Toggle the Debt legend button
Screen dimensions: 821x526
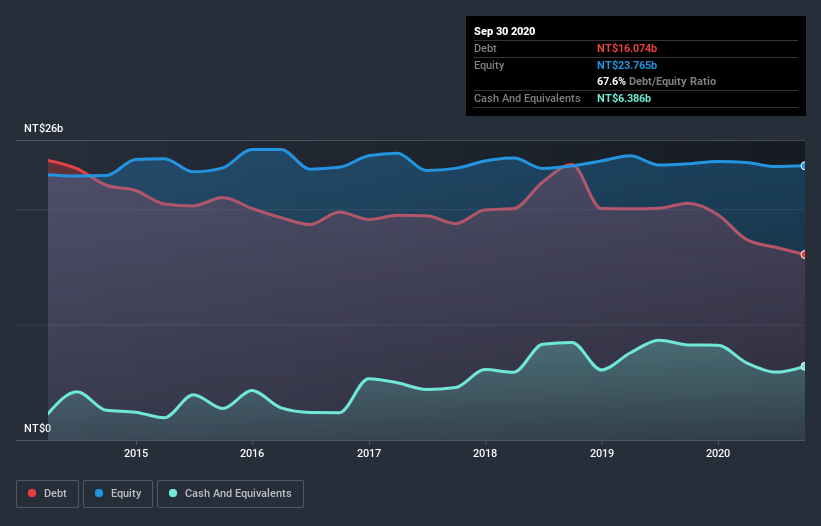point(48,494)
